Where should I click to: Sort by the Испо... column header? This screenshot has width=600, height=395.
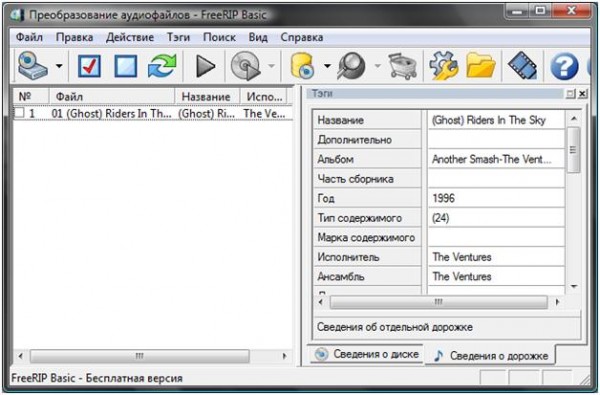(264, 96)
